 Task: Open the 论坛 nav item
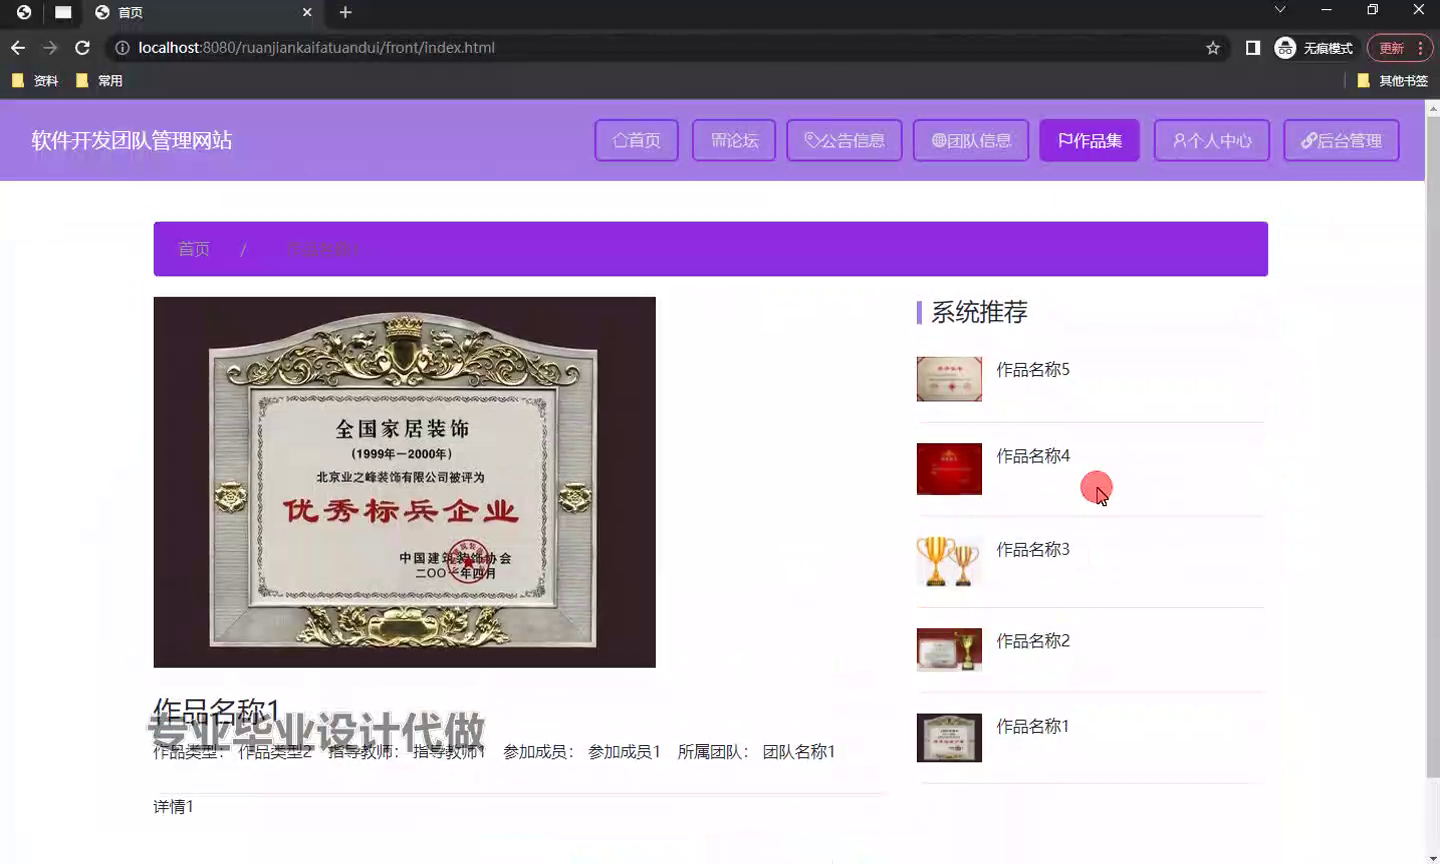tap(734, 140)
